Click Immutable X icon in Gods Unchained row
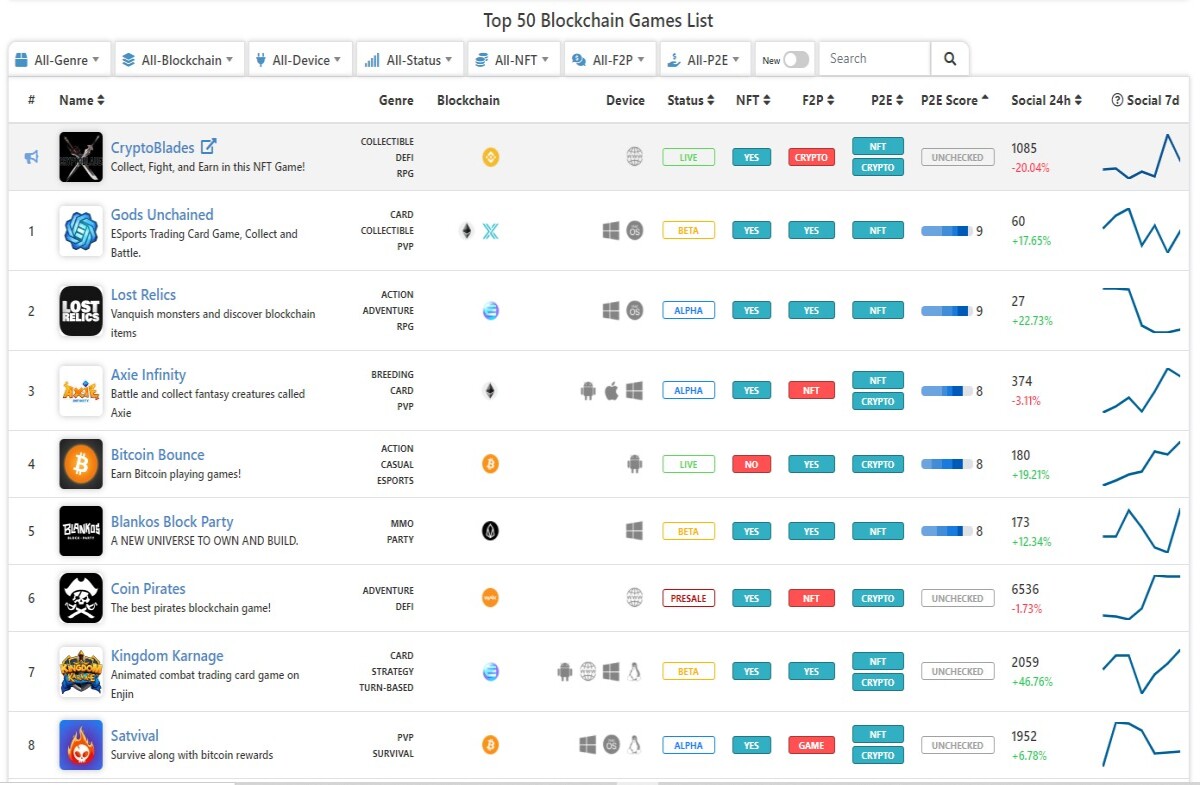 coord(490,231)
